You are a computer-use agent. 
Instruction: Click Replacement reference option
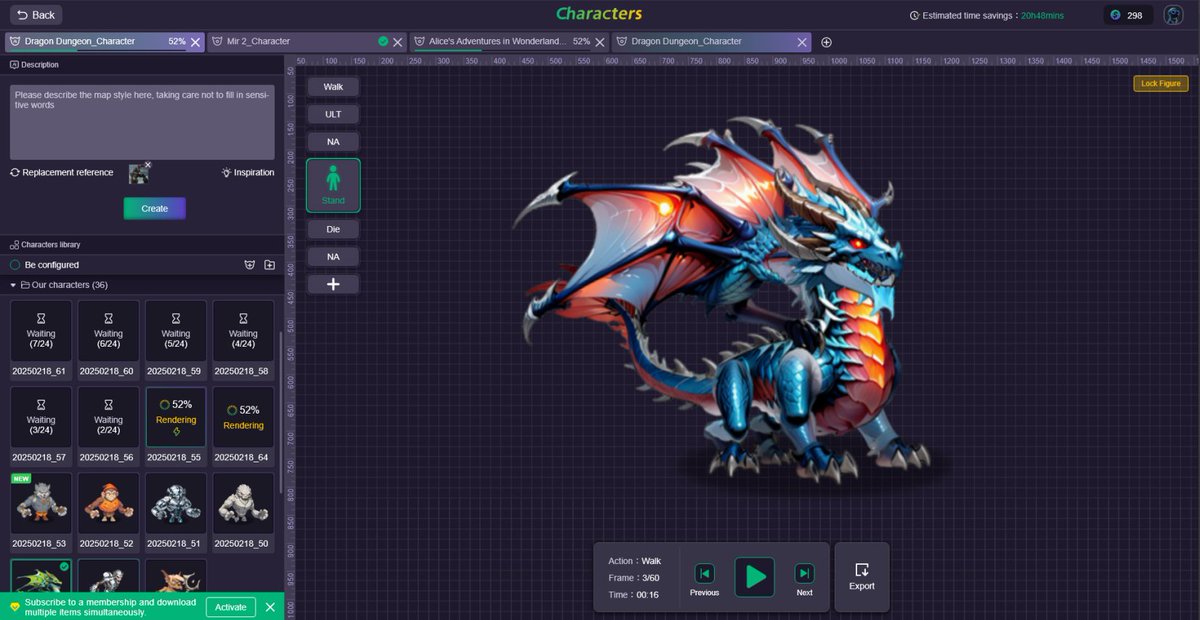62,172
